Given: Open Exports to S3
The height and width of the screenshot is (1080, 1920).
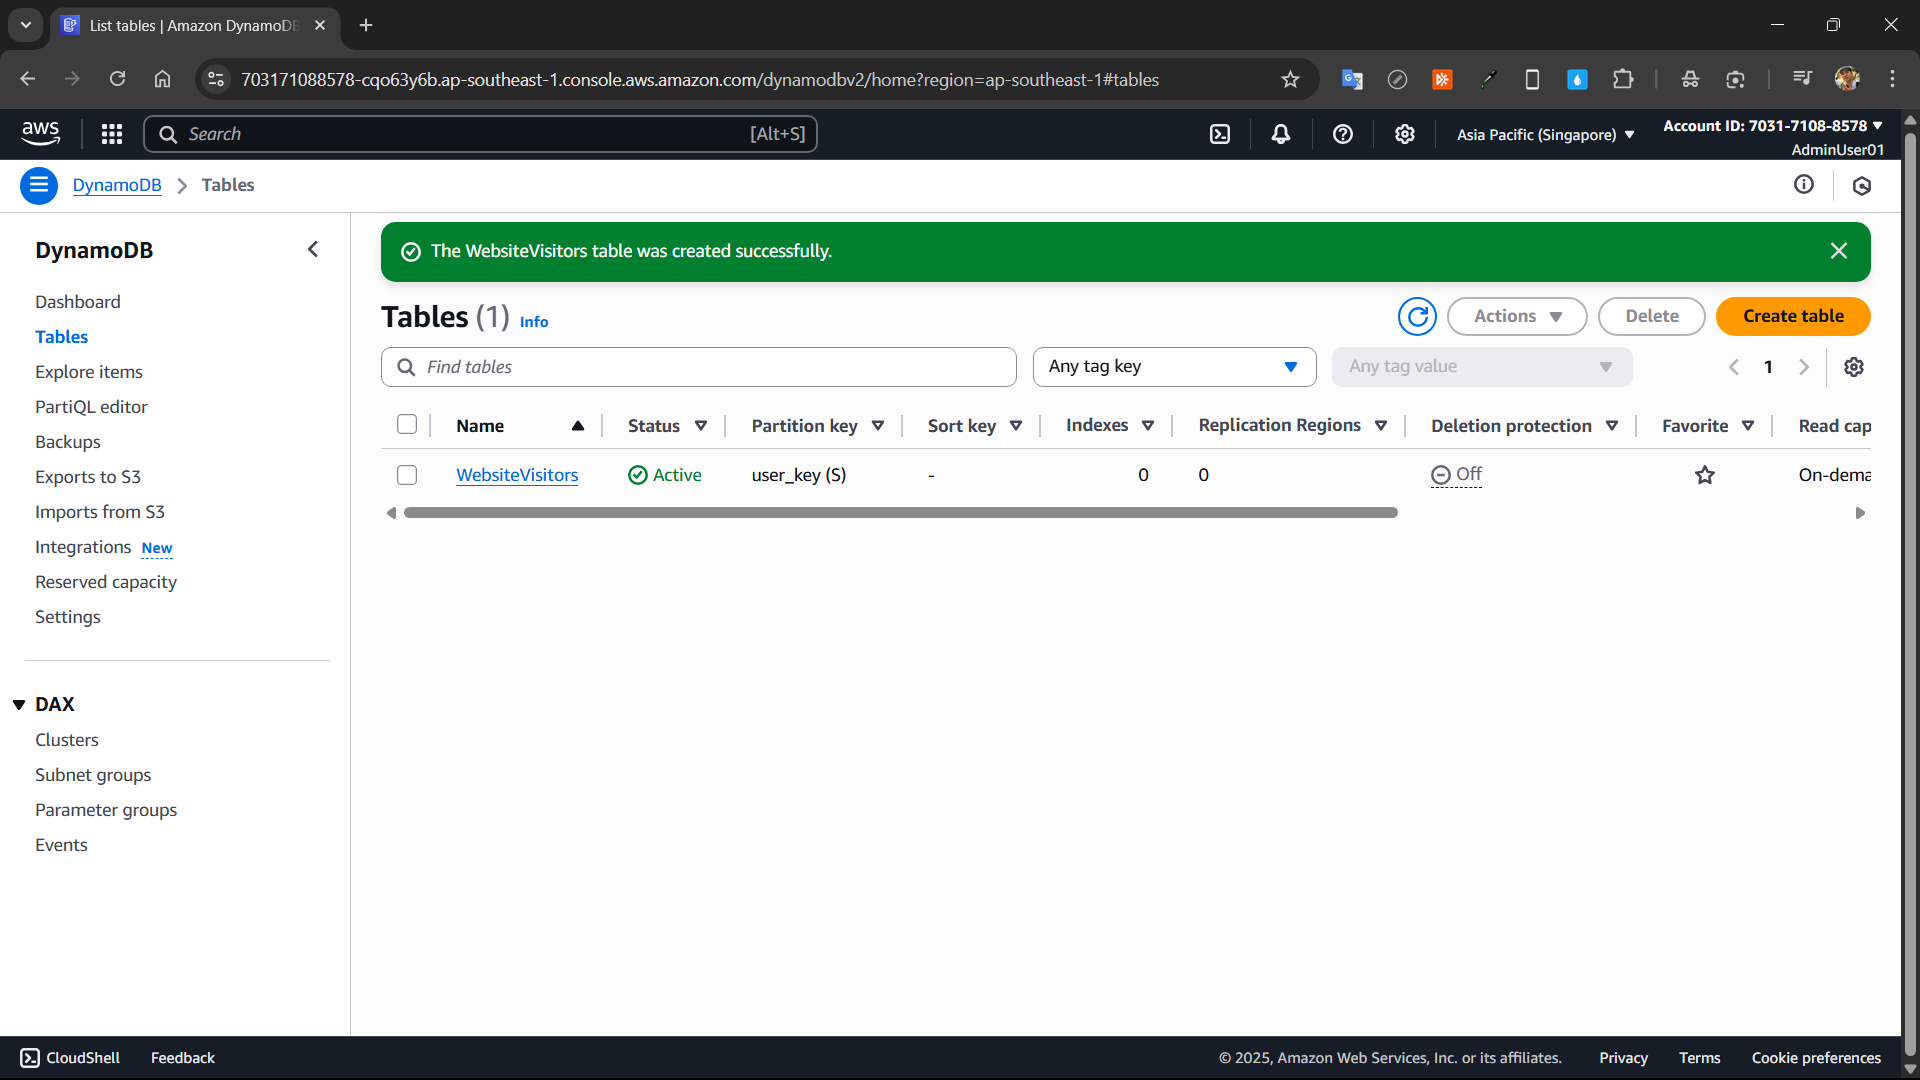Looking at the screenshot, I should coord(88,477).
